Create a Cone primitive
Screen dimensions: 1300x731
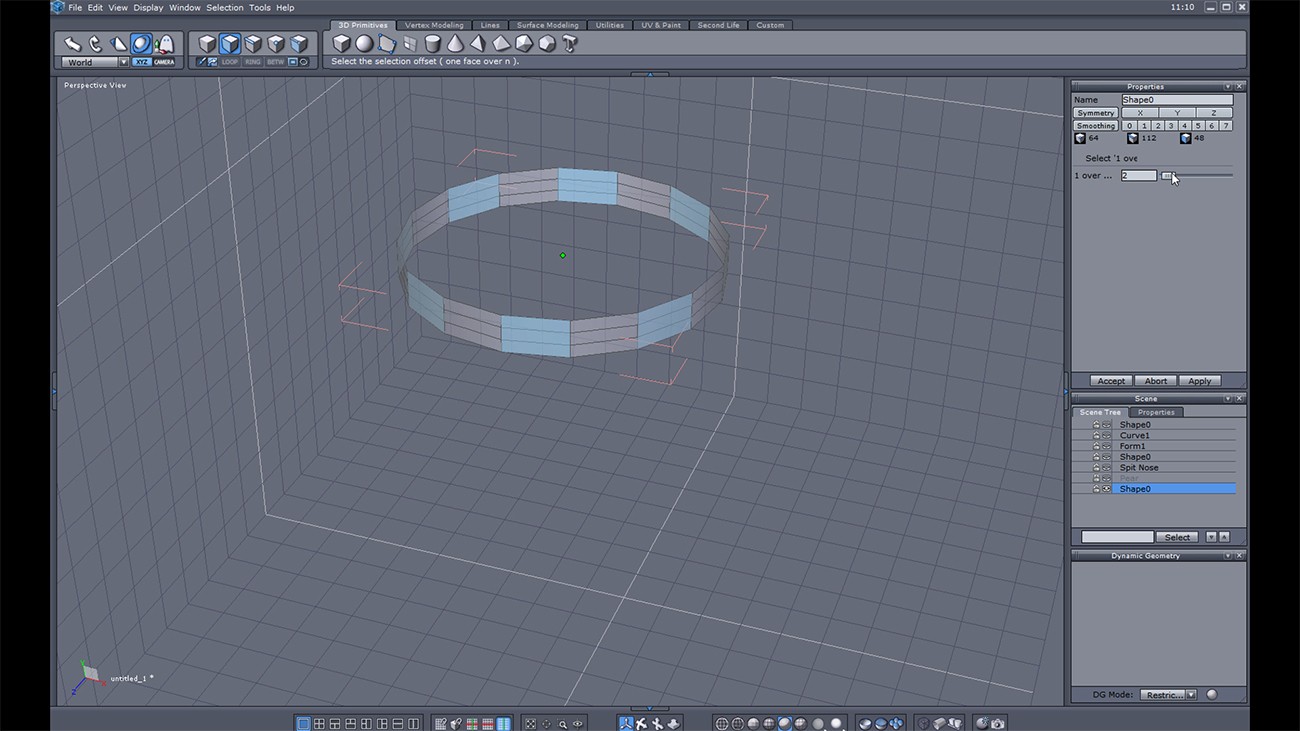pyautogui.click(x=456, y=44)
